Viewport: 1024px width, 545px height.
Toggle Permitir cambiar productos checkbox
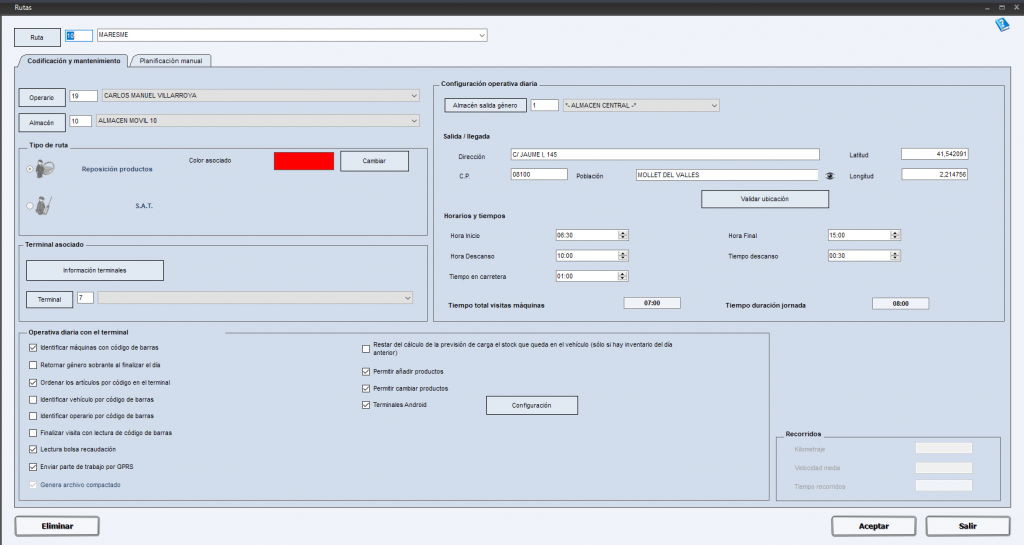366,388
